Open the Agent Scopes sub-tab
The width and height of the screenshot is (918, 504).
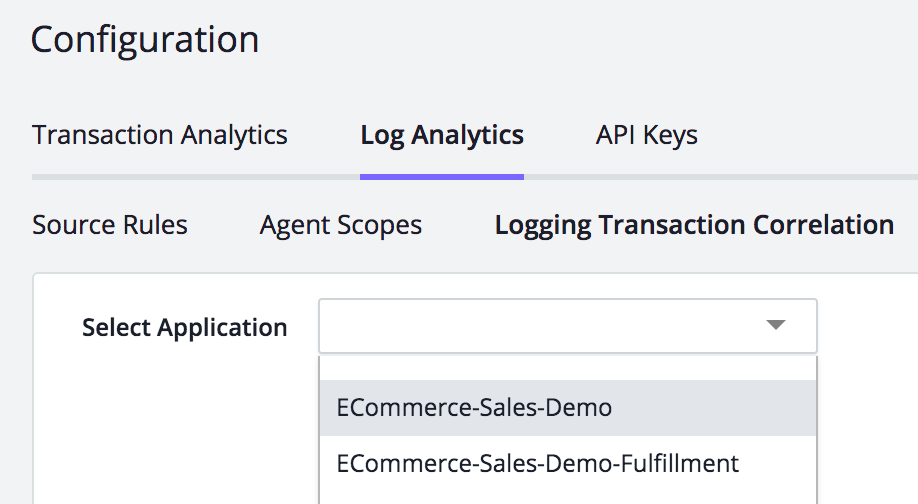(x=341, y=225)
